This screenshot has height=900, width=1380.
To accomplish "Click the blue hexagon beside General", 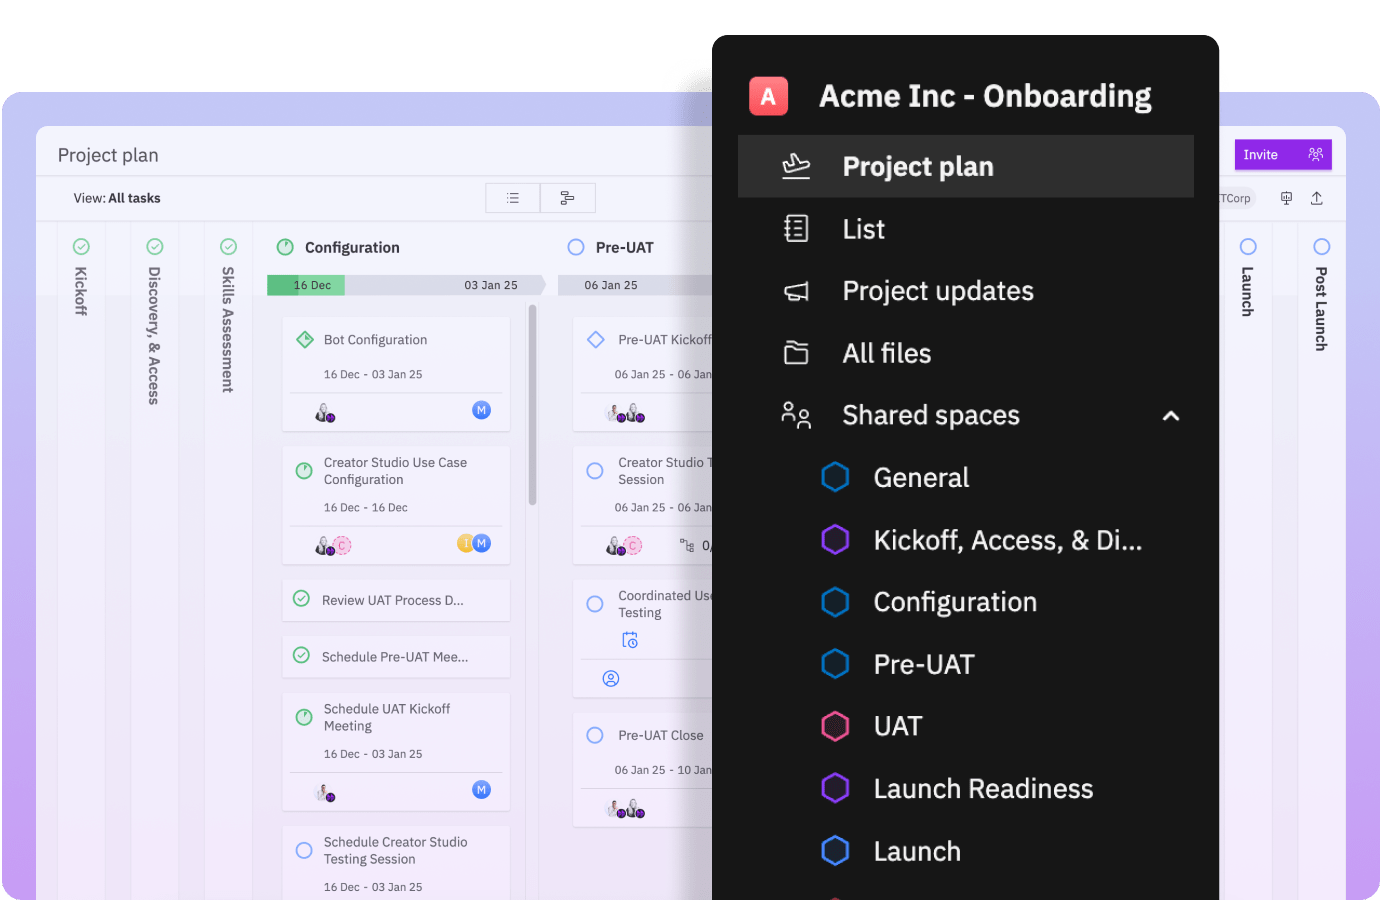I will click(x=835, y=477).
